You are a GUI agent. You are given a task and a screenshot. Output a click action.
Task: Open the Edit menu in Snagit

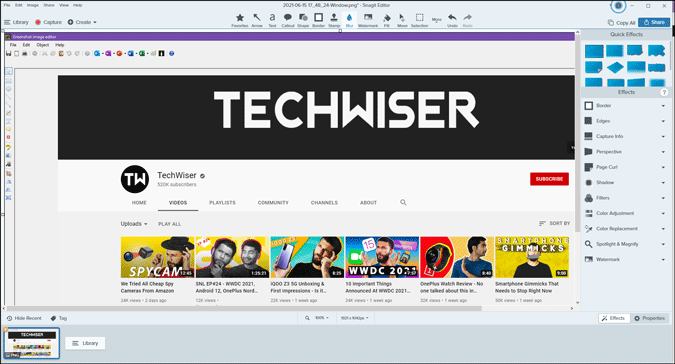[19, 5]
